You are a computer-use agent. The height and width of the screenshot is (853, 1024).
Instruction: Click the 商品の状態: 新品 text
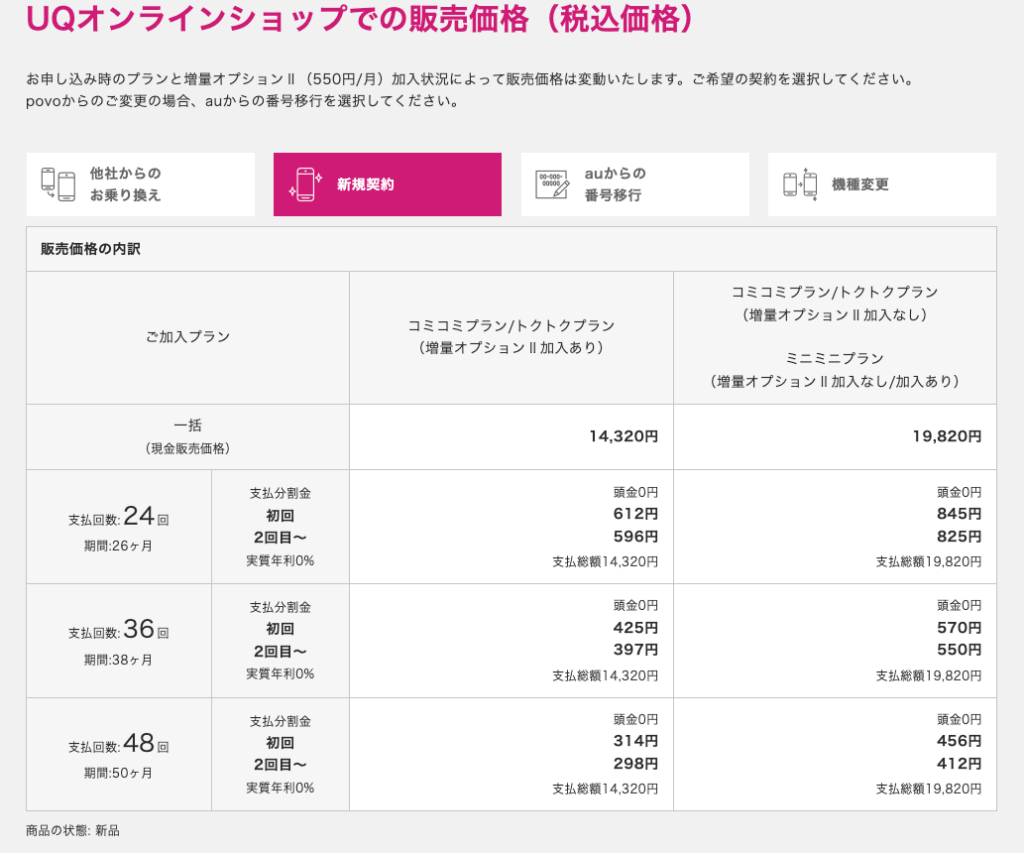pos(73,830)
